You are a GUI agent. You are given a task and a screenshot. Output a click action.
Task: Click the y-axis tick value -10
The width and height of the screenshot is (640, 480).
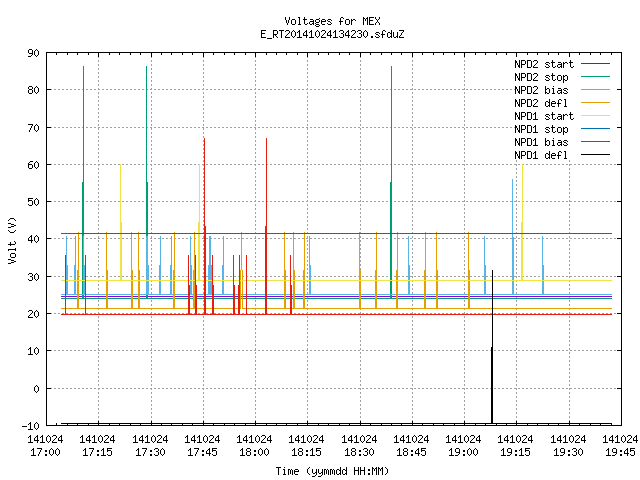31,426
